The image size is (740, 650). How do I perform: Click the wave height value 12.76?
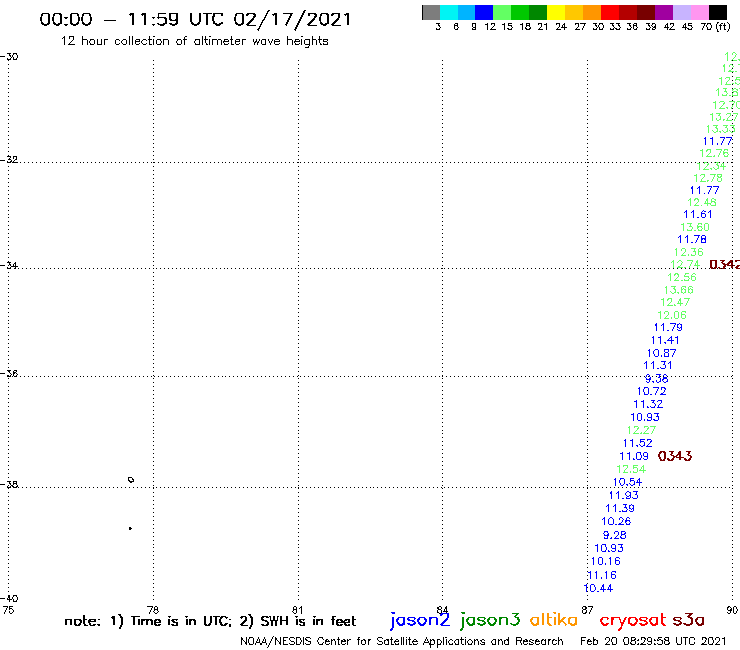(714, 153)
